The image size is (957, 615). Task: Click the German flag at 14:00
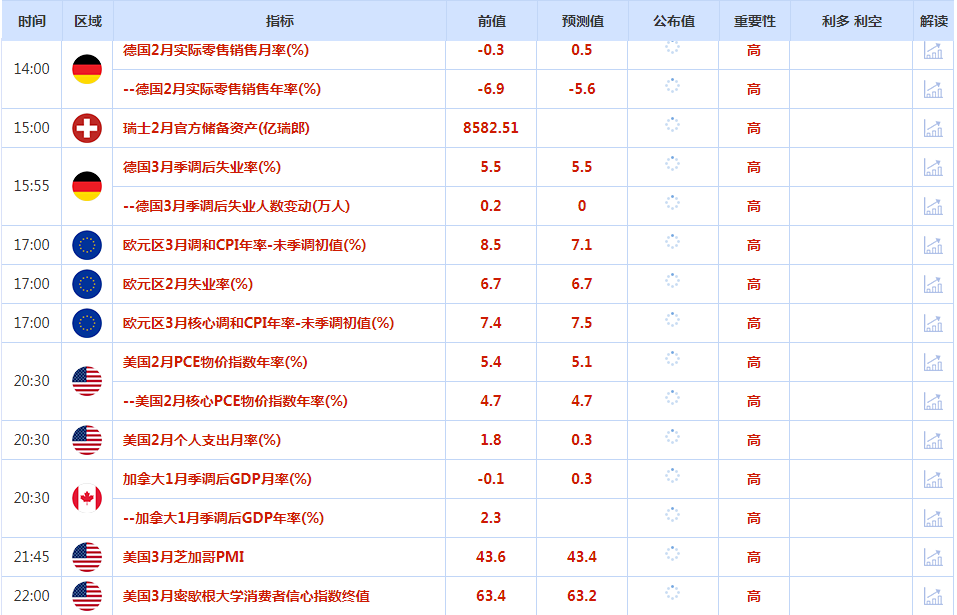87,69
